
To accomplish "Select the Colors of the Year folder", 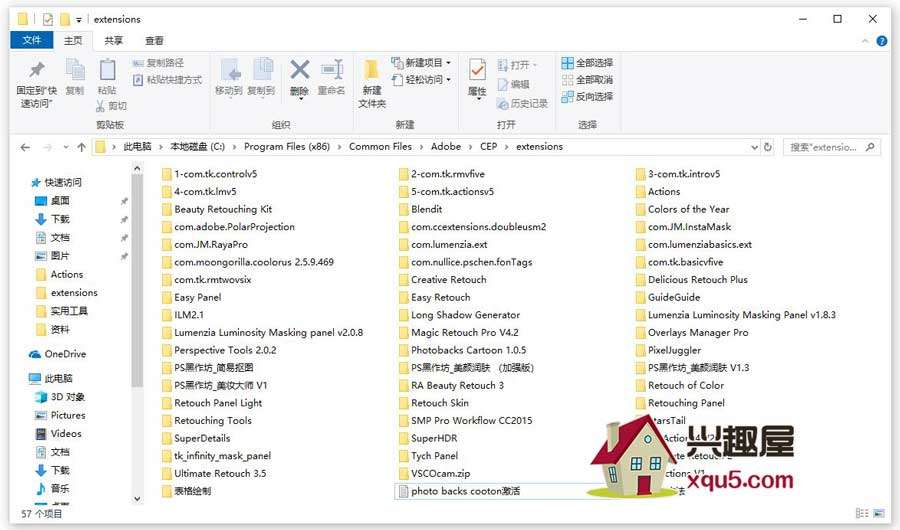I will [683, 209].
